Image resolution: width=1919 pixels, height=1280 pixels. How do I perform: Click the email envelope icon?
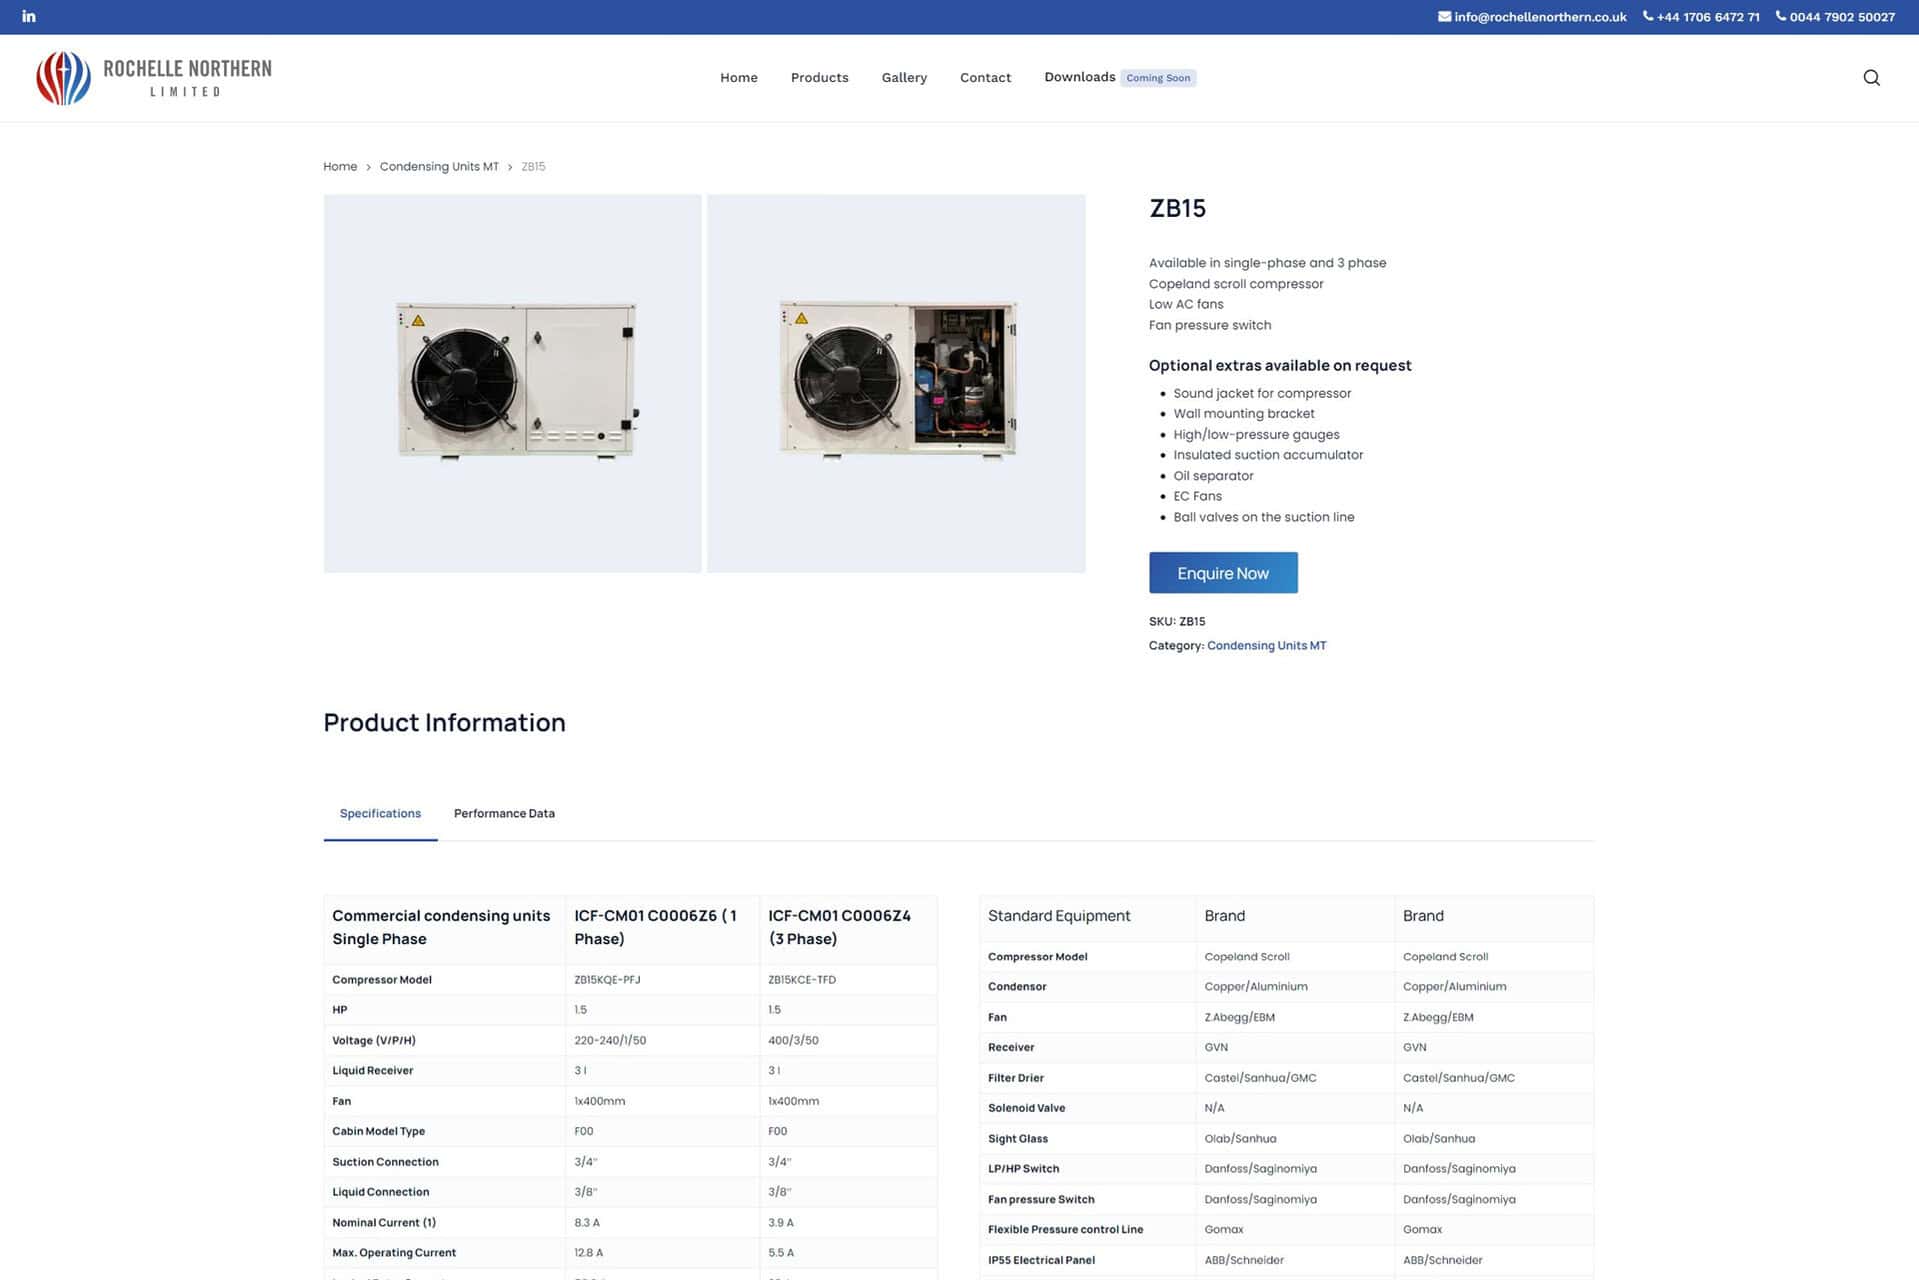tap(1444, 17)
